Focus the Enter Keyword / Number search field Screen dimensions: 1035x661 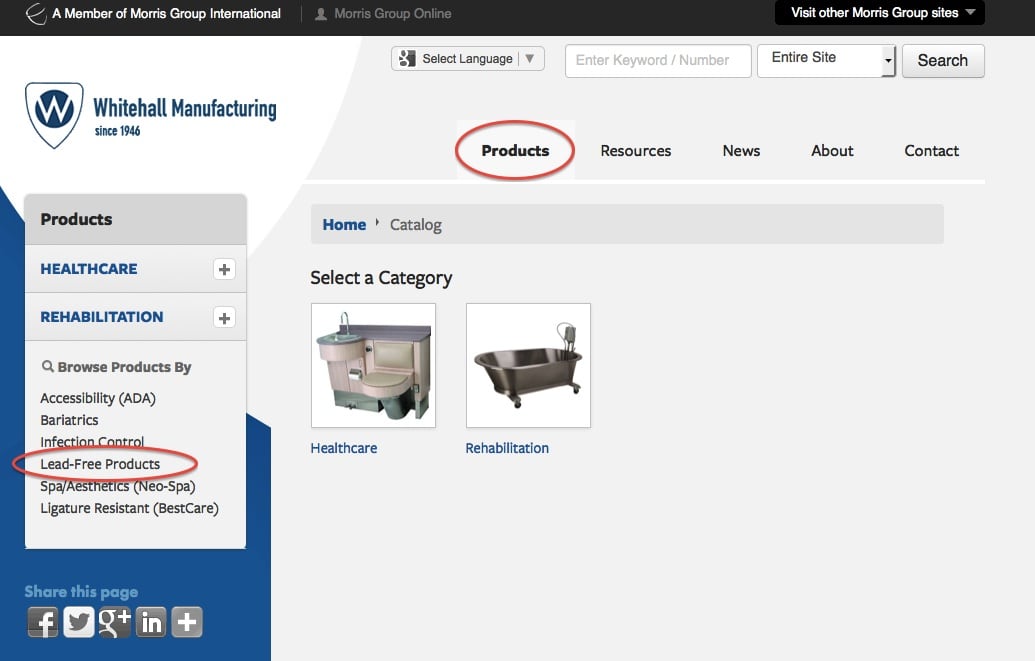(x=658, y=61)
